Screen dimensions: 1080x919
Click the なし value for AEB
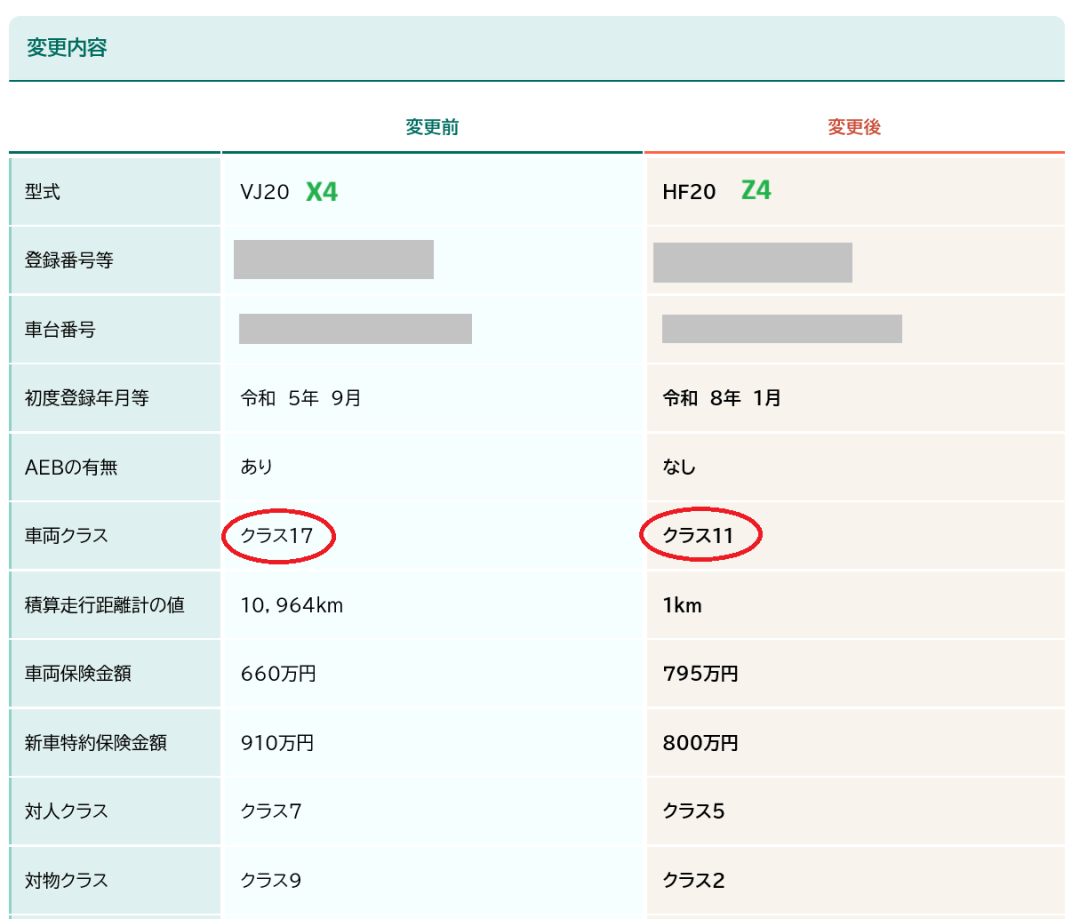pos(679,467)
